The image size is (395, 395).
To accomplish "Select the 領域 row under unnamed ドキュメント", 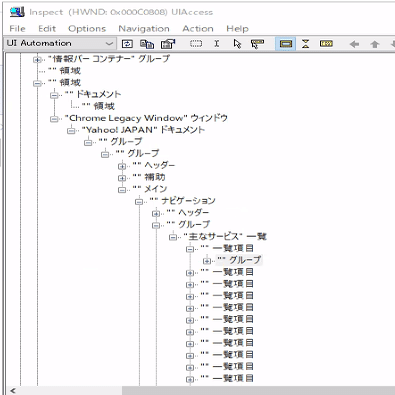I will 98,106.
